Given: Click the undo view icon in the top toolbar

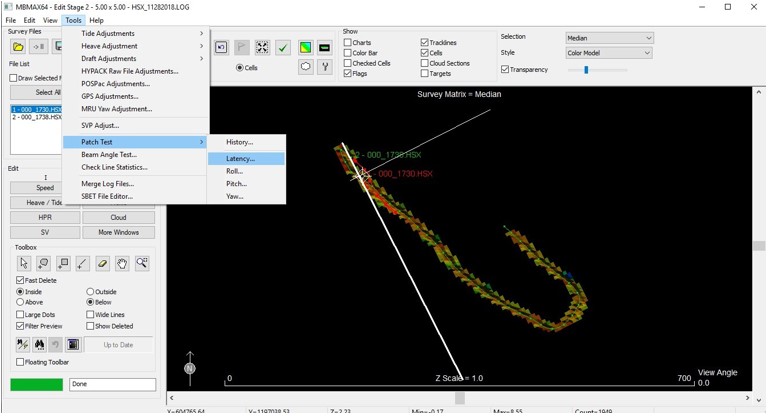Looking at the screenshot, I should click(x=221, y=47).
